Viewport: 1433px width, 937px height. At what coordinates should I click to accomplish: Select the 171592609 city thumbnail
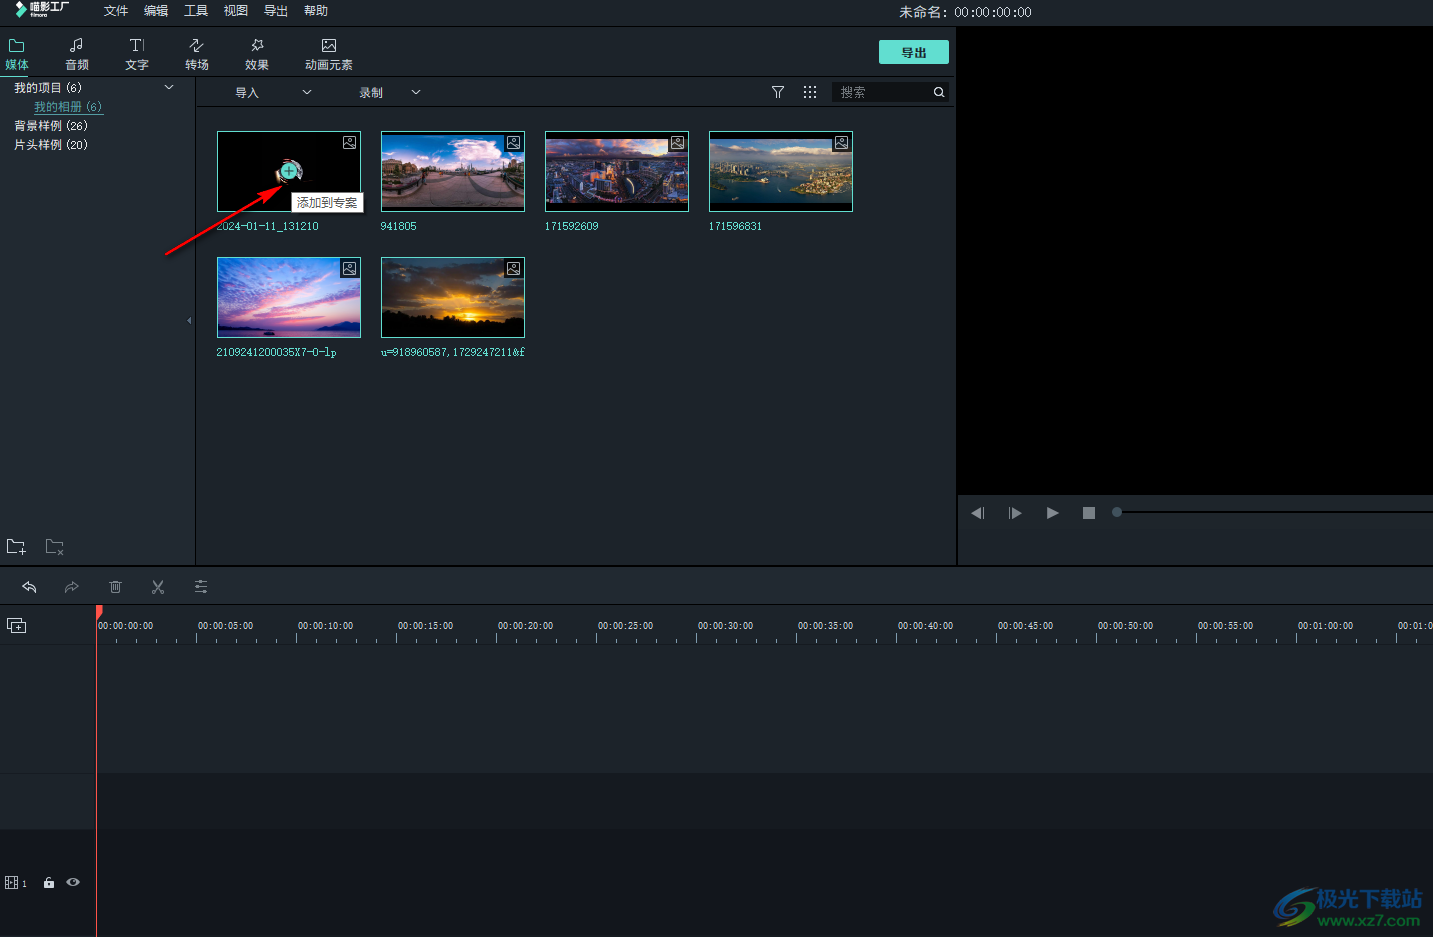pyautogui.click(x=617, y=171)
